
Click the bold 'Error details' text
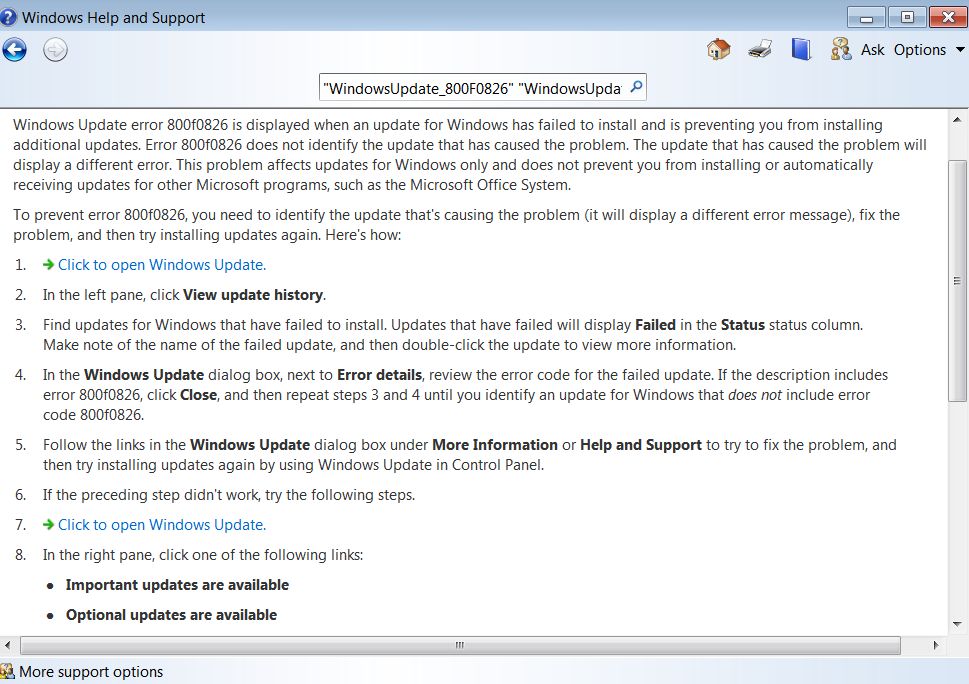click(x=379, y=375)
